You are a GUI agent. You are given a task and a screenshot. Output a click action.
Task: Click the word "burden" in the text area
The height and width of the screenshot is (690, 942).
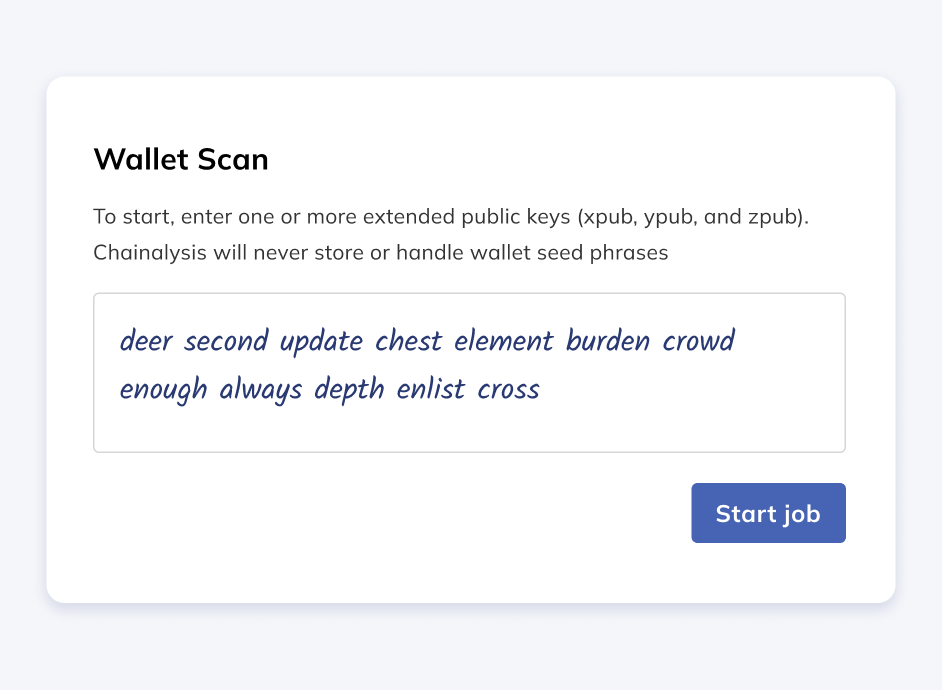point(608,341)
